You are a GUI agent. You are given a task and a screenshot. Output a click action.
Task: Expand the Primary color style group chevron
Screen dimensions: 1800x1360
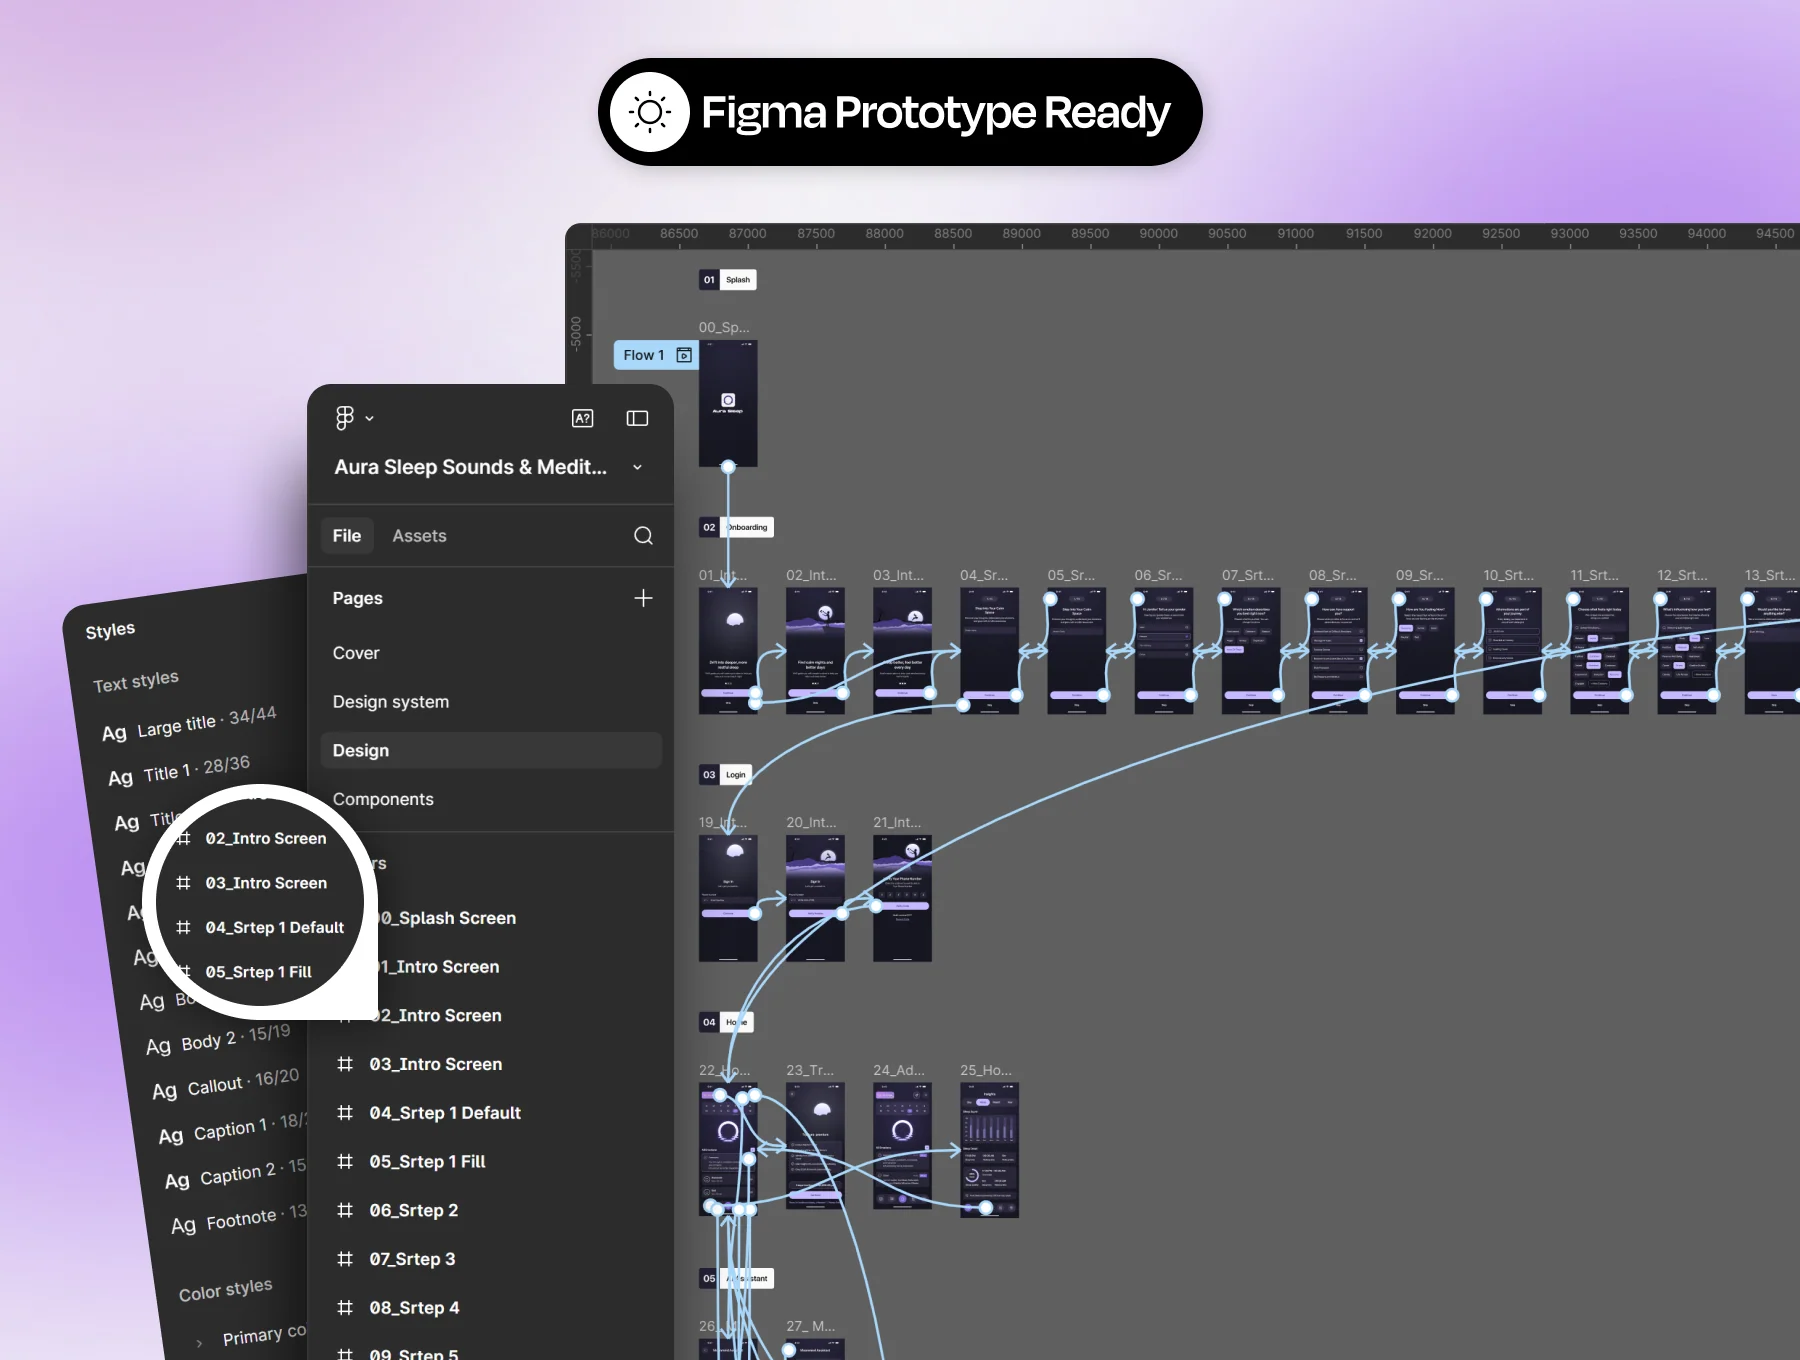point(199,1343)
